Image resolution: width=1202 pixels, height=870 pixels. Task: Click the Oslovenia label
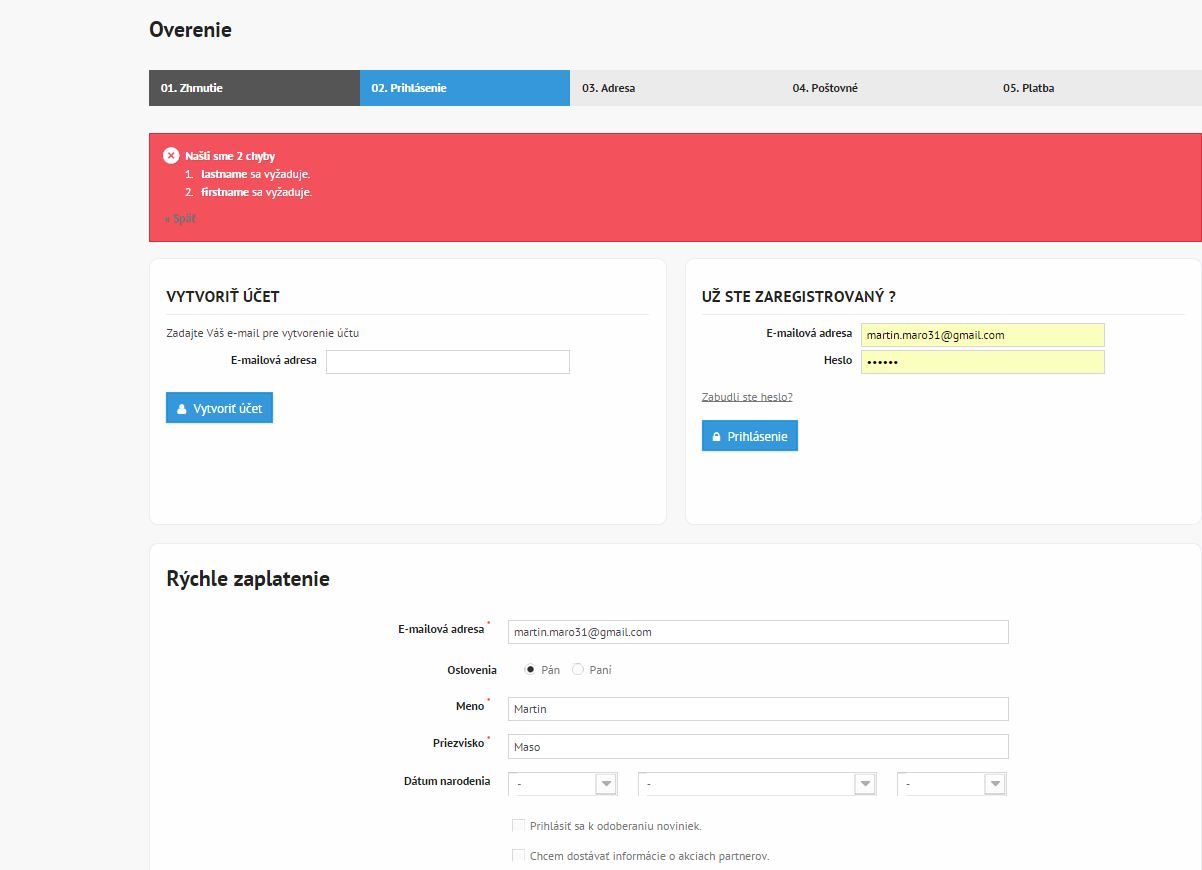[x=472, y=670]
